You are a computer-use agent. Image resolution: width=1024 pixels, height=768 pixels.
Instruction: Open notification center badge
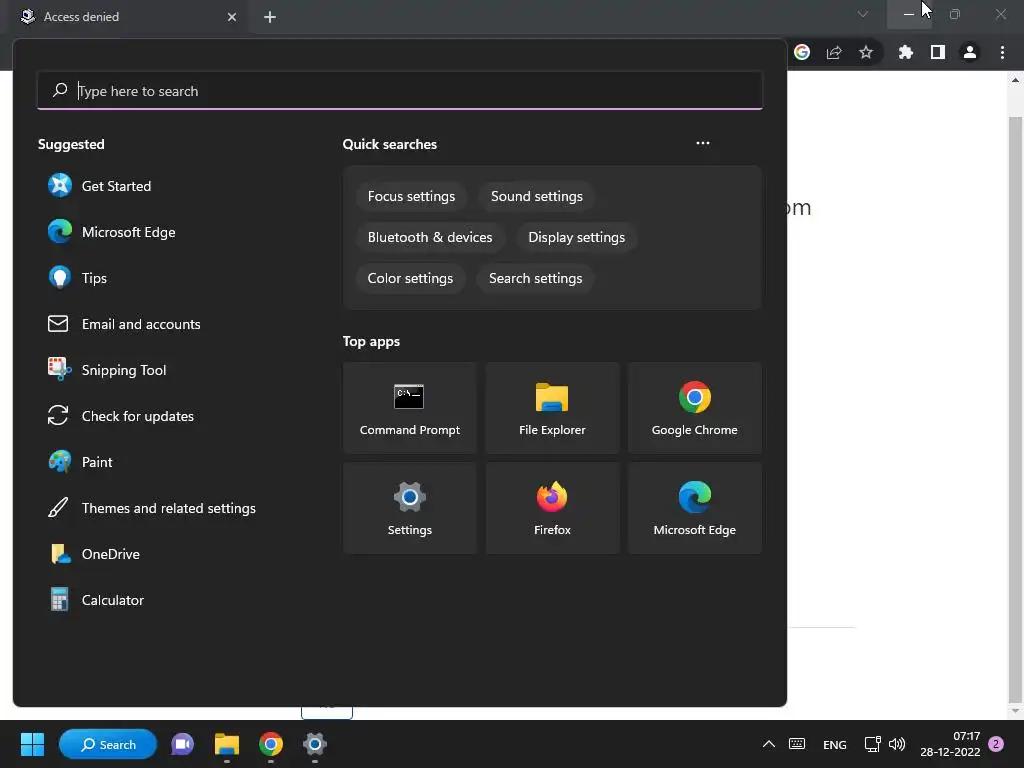[996, 744]
